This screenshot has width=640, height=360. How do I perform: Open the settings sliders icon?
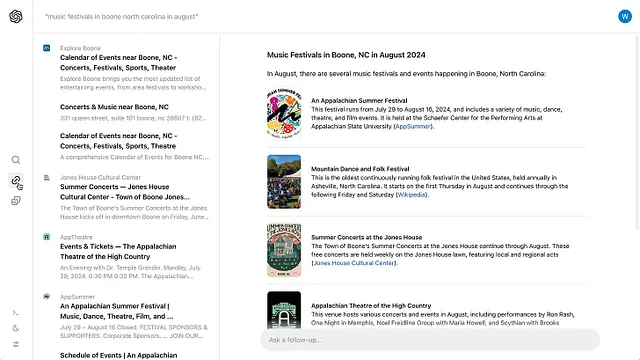(16, 344)
